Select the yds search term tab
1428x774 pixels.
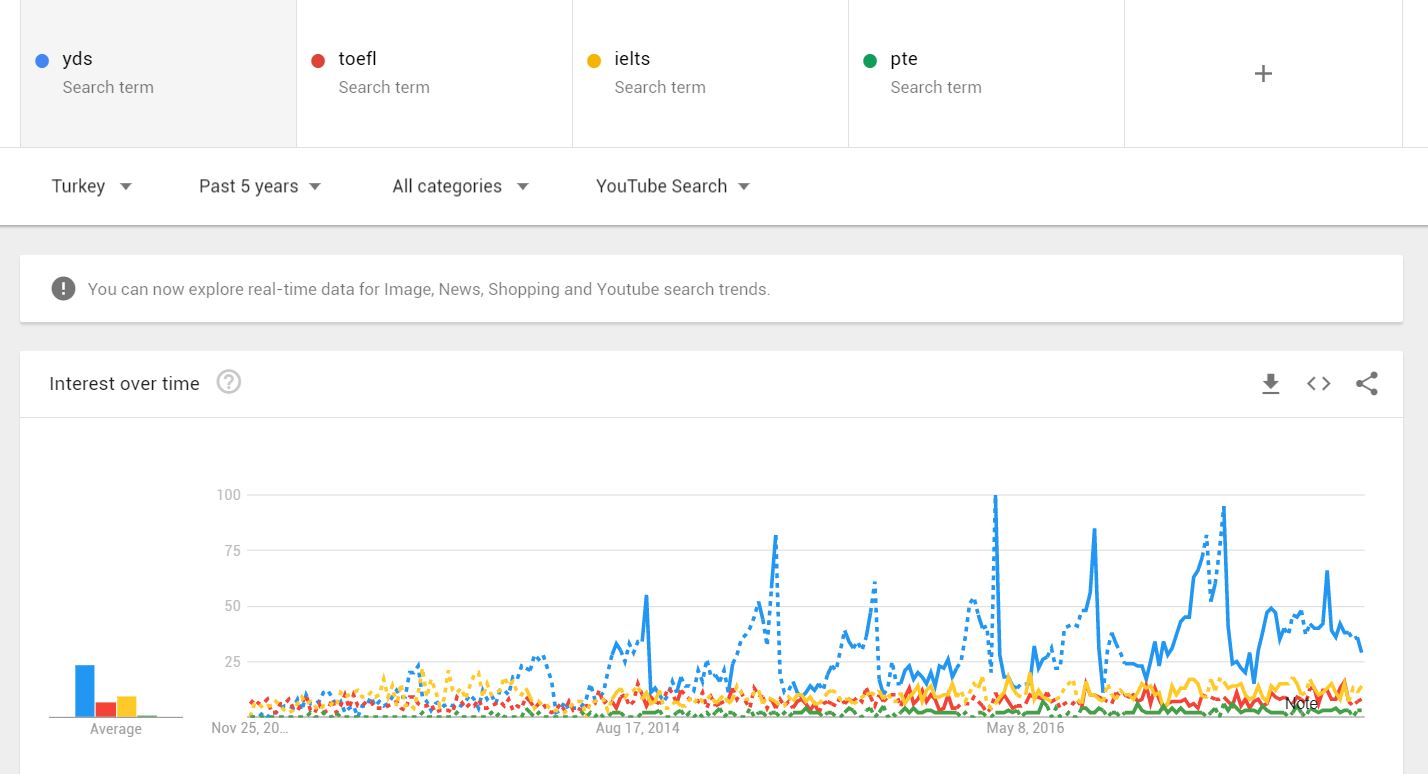click(158, 74)
